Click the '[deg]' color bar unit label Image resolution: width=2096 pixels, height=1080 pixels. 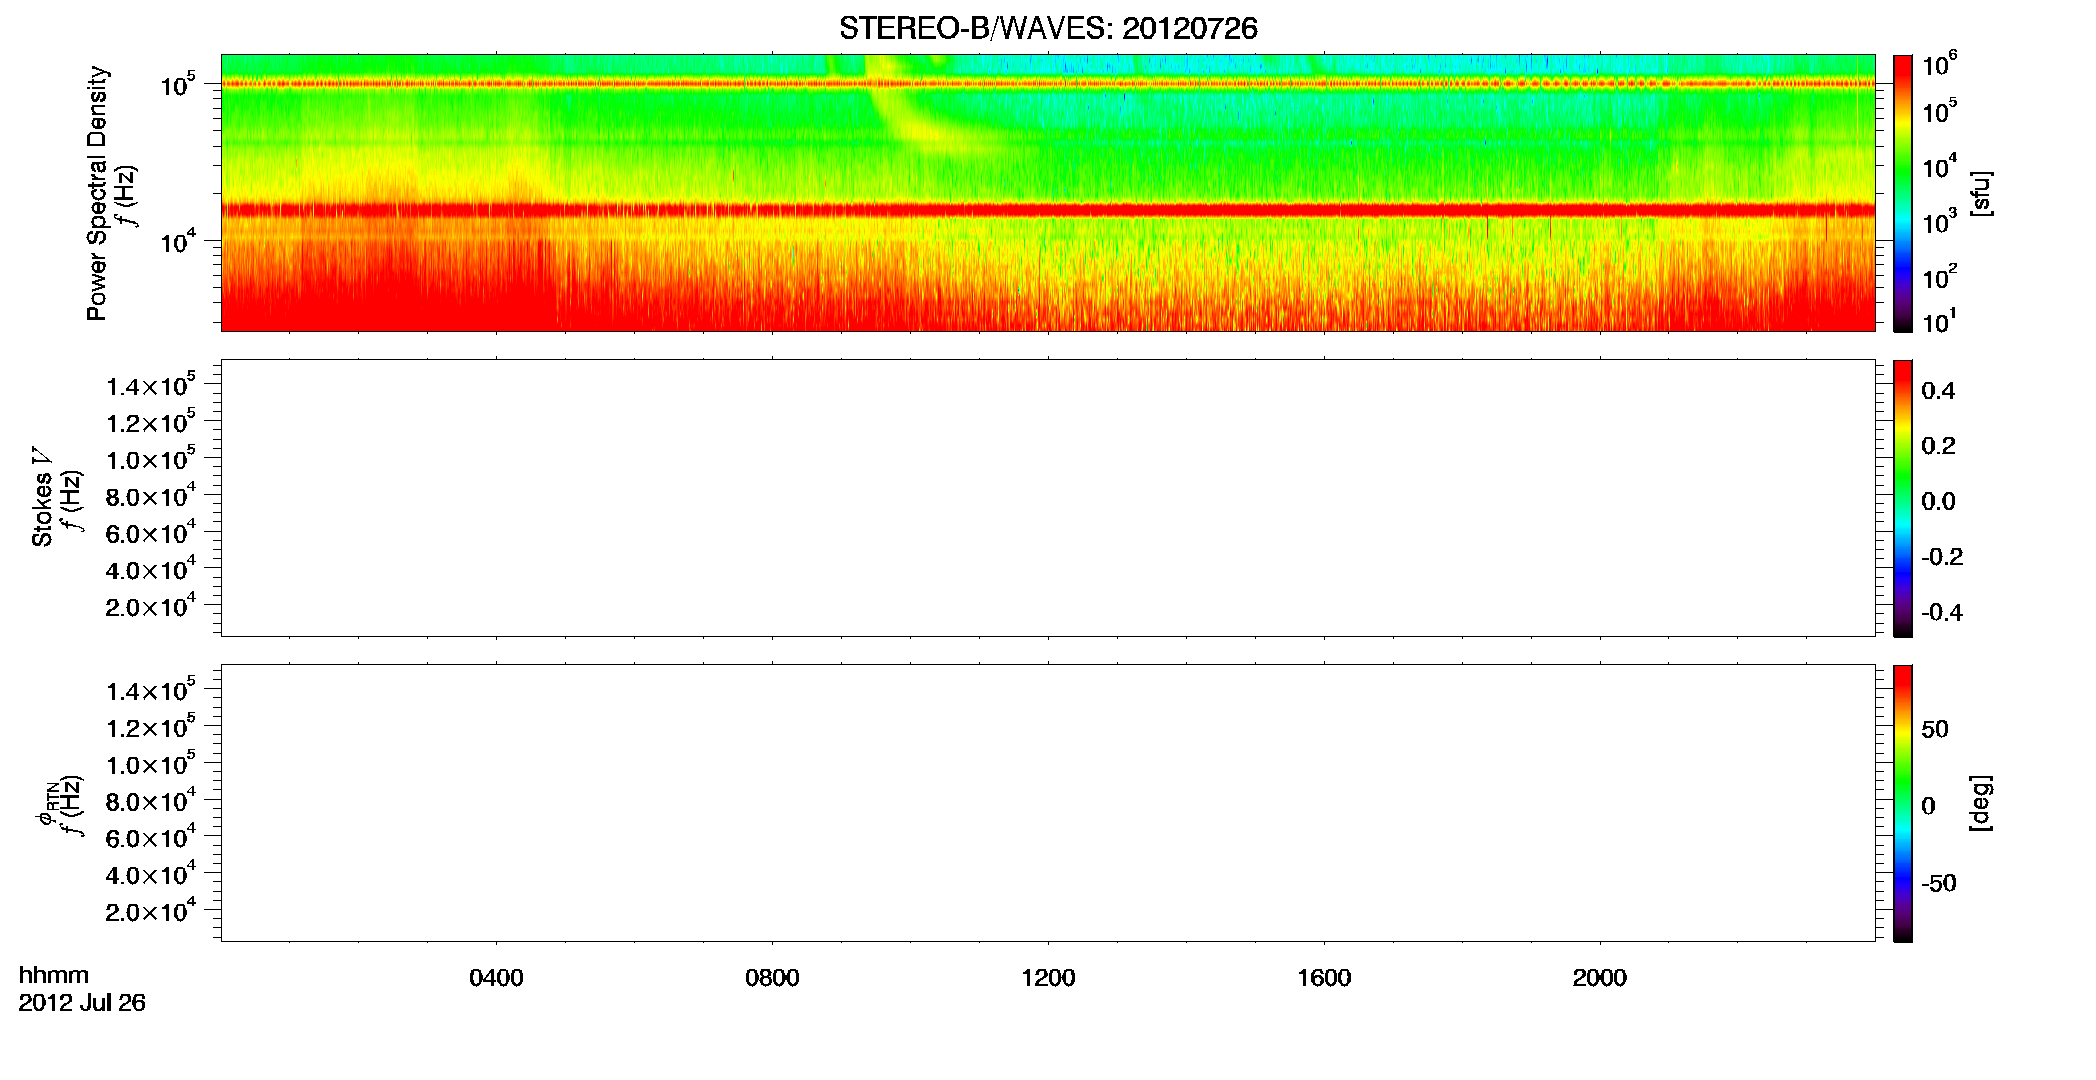point(1980,802)
